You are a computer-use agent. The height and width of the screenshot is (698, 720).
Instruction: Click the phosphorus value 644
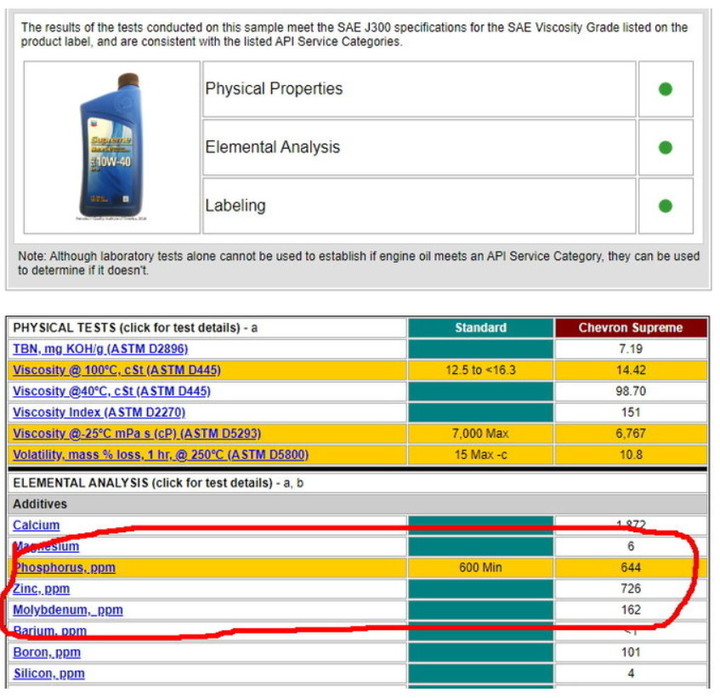[x=630, y=568]
